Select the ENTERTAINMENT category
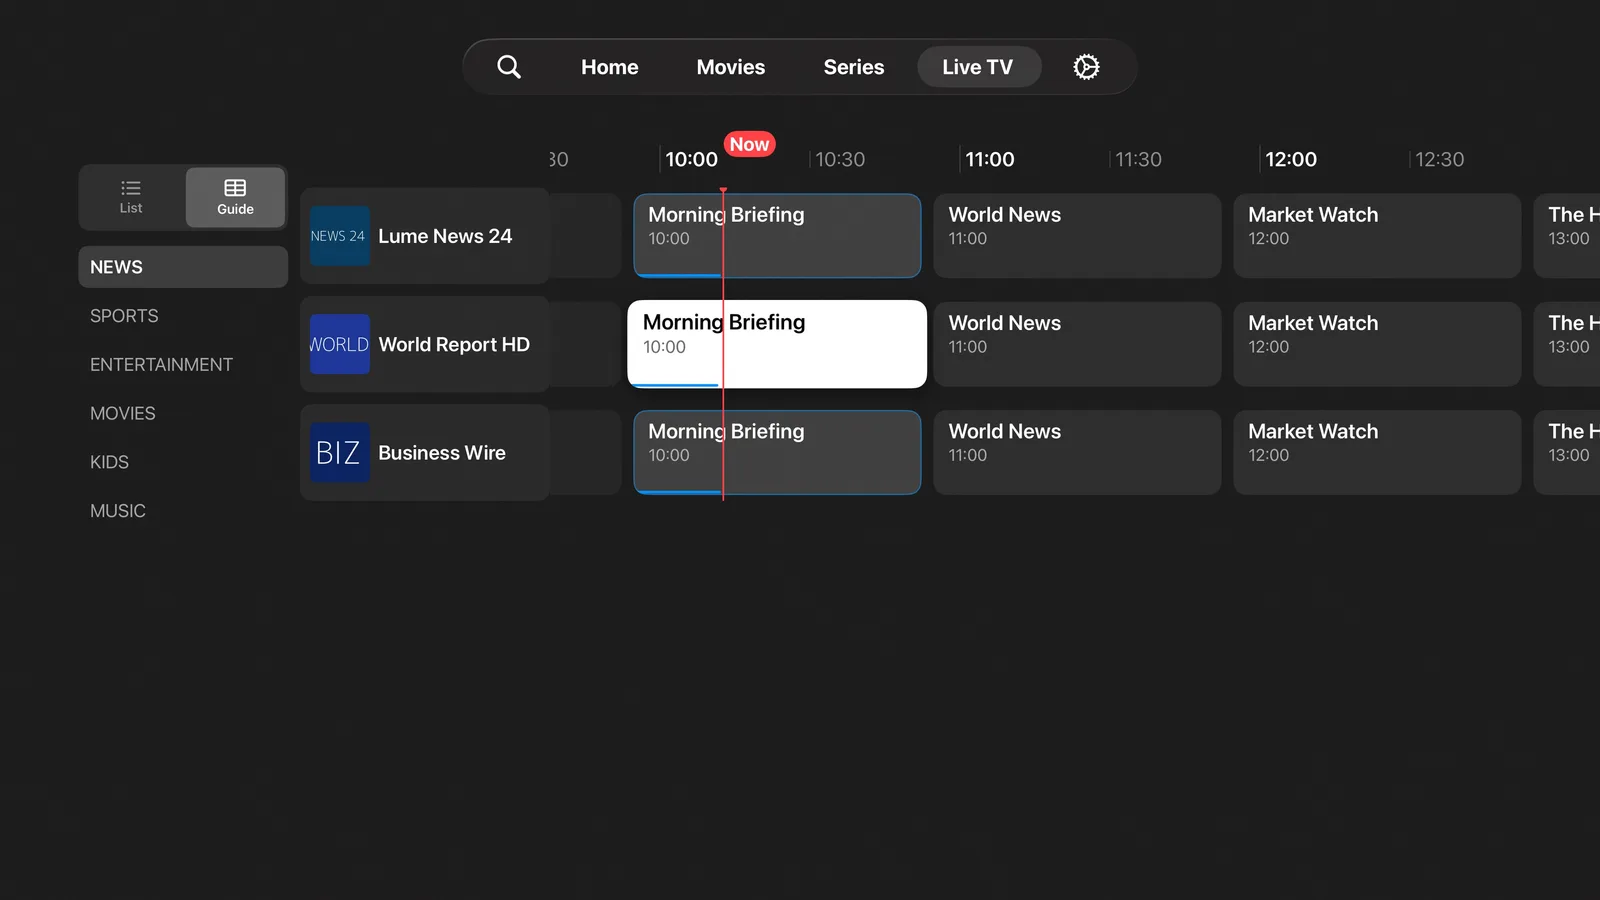The height and width of the screenshot is (900, 1600). coord(161,365)
